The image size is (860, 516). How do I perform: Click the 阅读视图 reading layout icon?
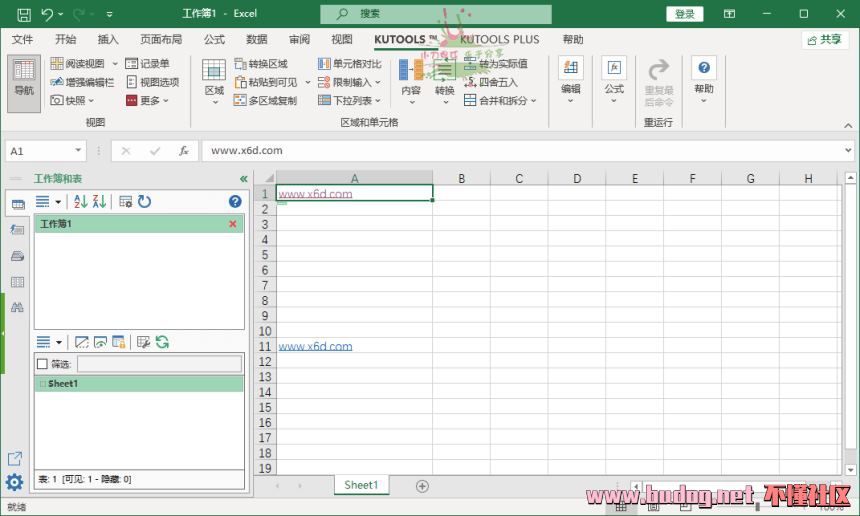tap(56, 64)
